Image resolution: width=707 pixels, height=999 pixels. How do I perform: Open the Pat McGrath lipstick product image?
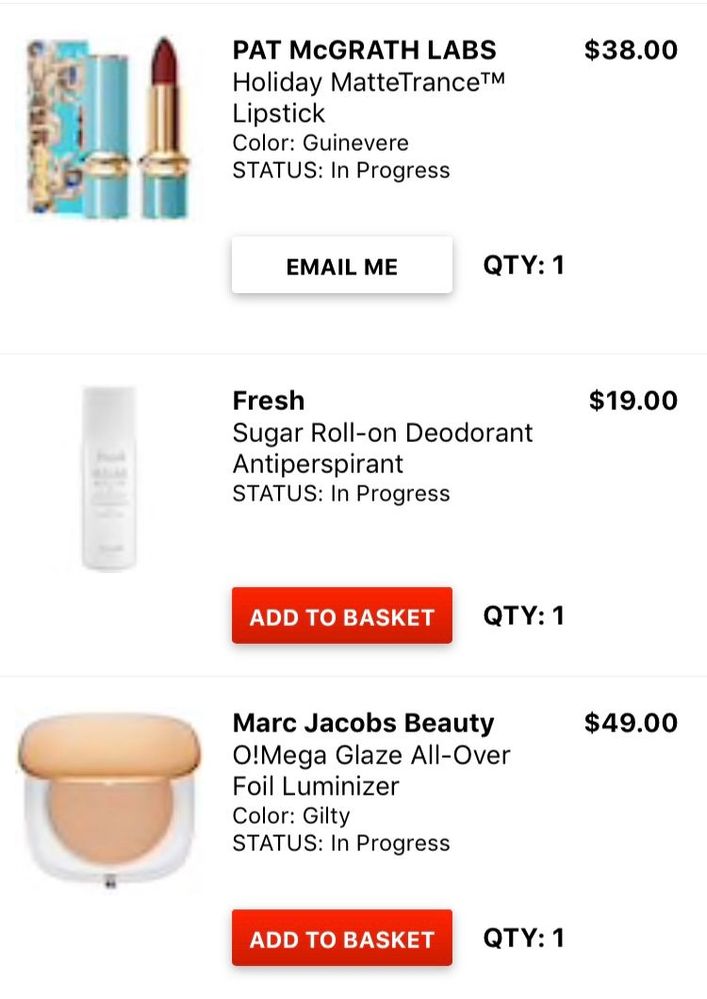pos(109,128)
